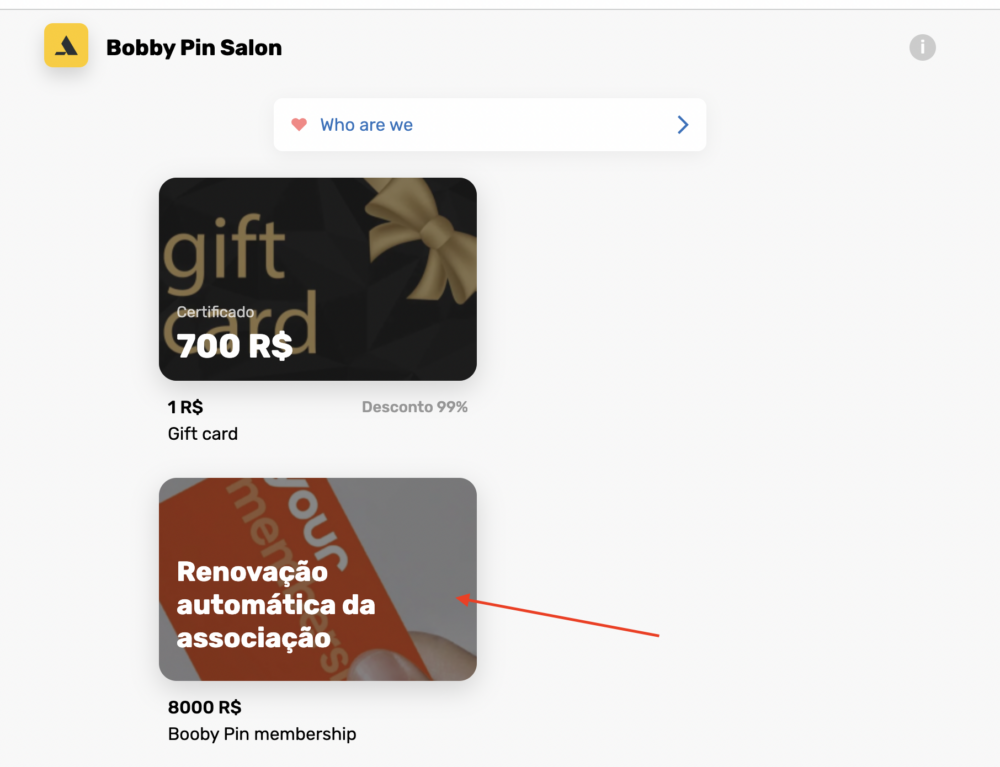Click the "700 R$" certificate amount
This screenshot has height=767, width=1000.
point(234,346)
